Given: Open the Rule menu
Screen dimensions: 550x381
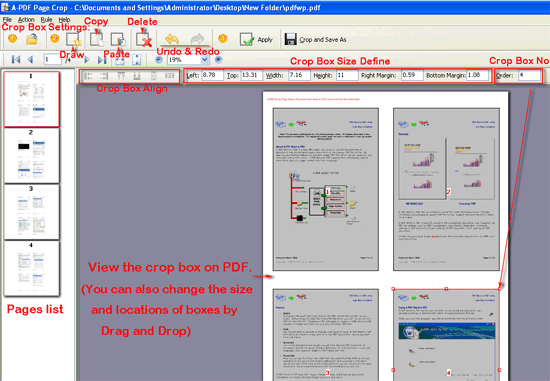Looking at the screenshot, I should pos(46,20).
